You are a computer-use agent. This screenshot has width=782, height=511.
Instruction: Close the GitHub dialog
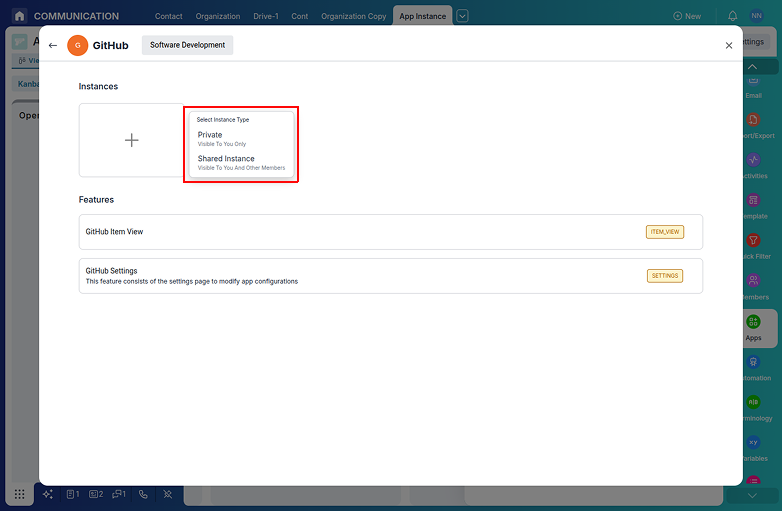point(729,45)
